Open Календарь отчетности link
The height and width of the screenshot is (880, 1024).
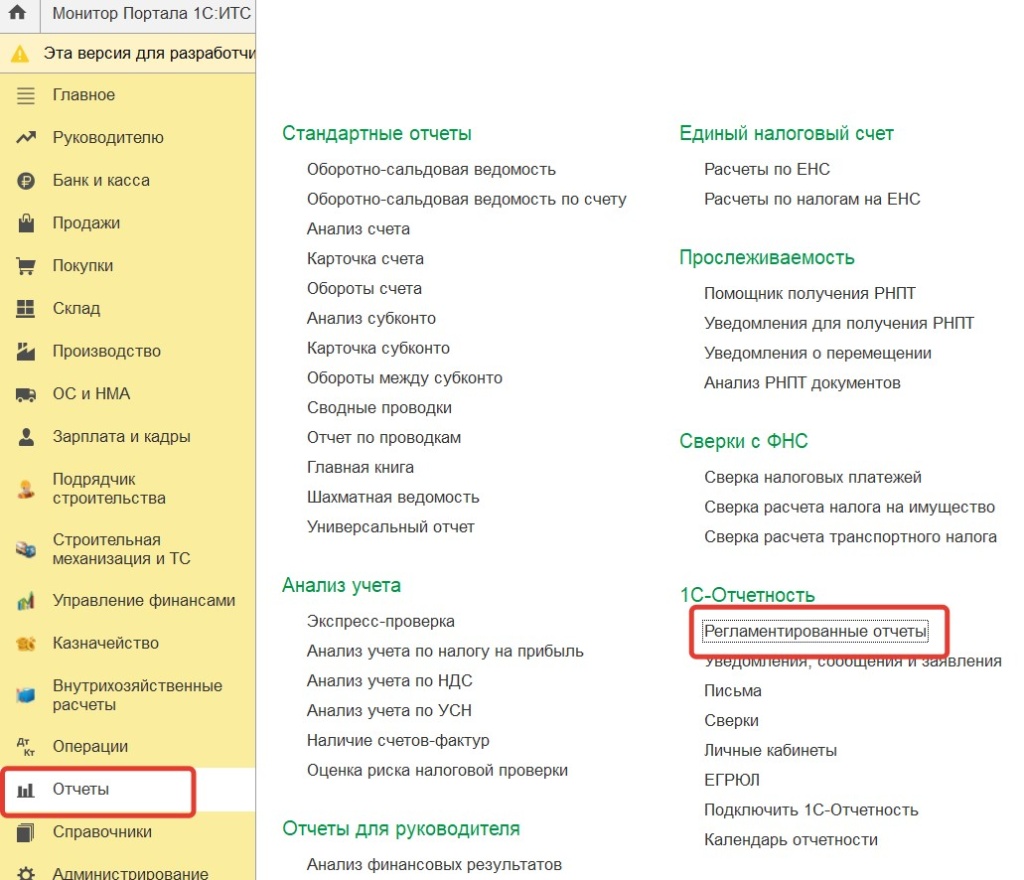coord(790,840)
